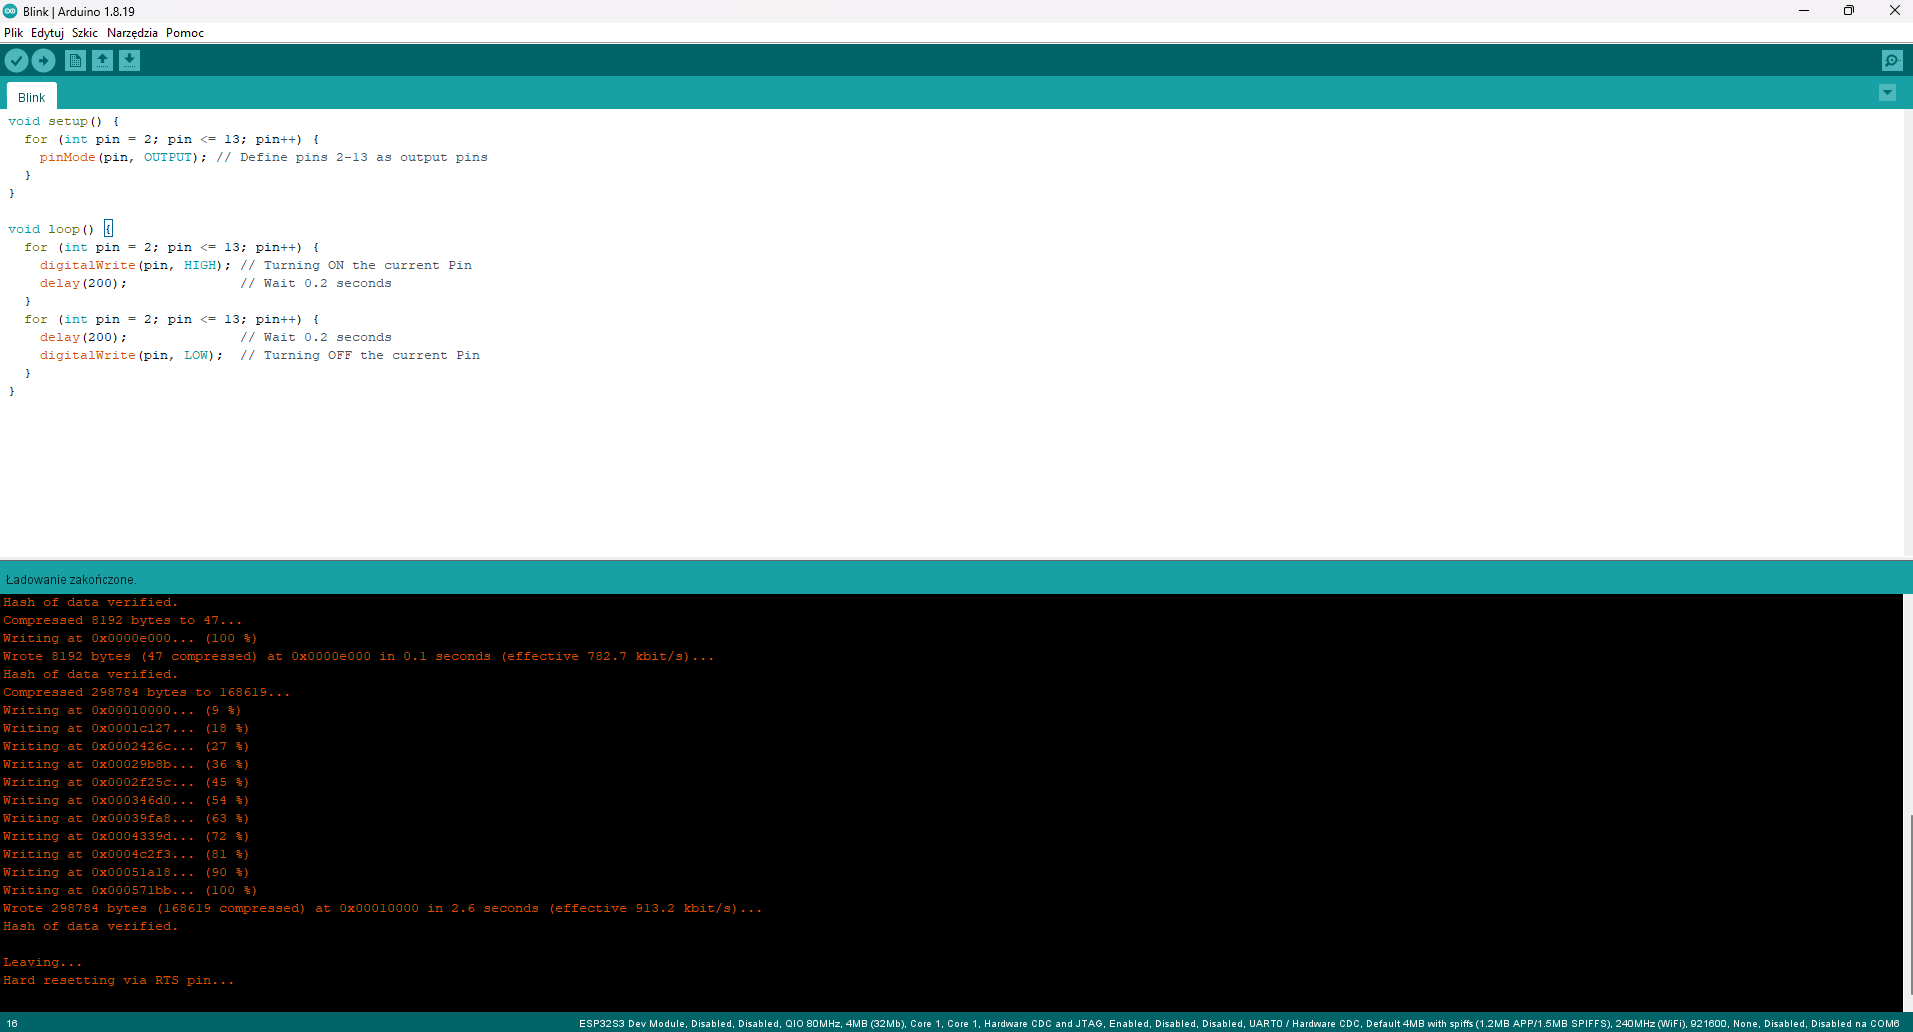The height and width of the screenshot is (1032, 1913).
Task: Click 'Writing at 0x0002f25c... (45 %)' line
Action: click(126, 782)
